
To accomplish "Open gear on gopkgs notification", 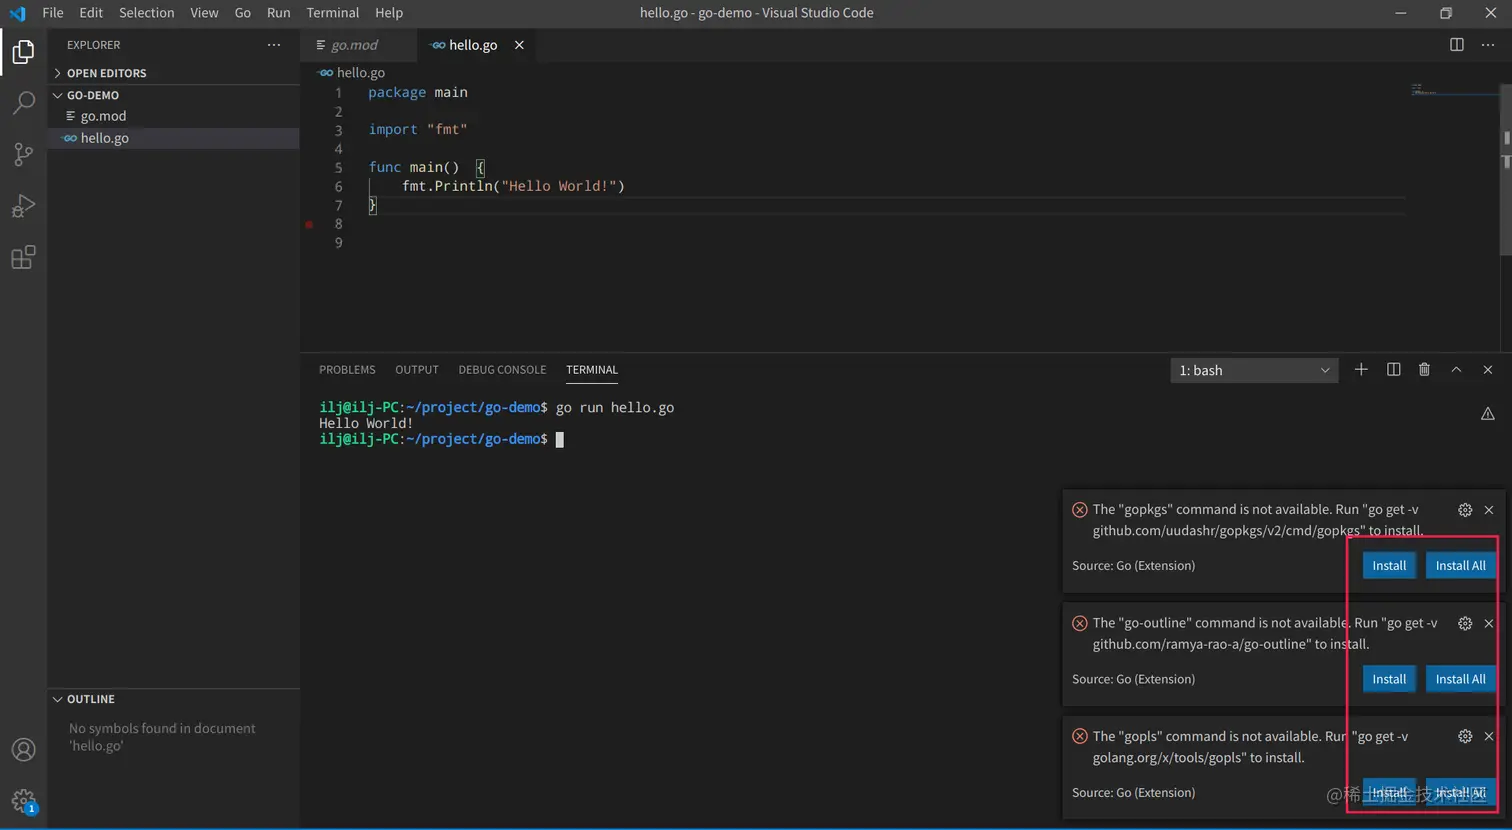I will tap(1465, 510).
